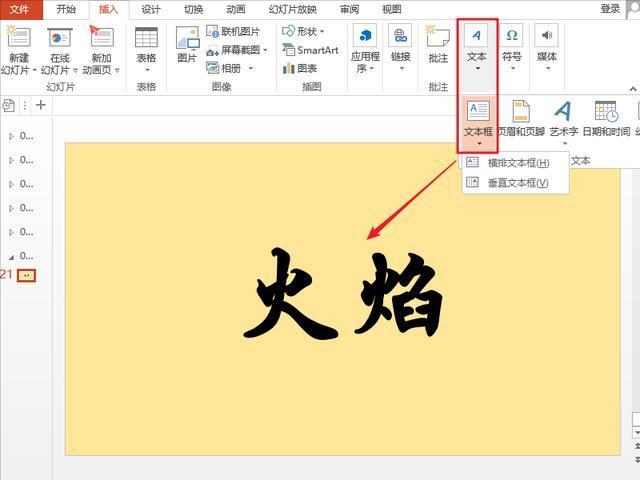Expand the second section in slide panel

(x=11, y=160)
